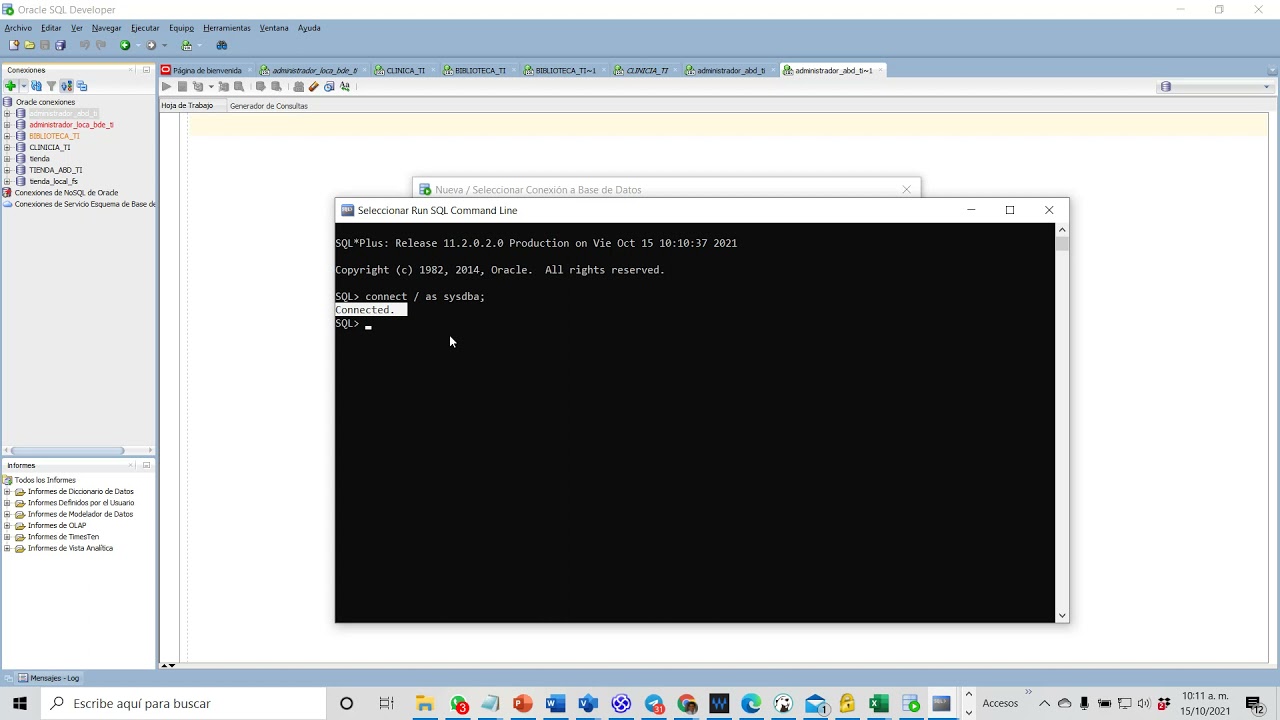Click the Unshared SQL Worksheet icon

click(x=298, y=86)
